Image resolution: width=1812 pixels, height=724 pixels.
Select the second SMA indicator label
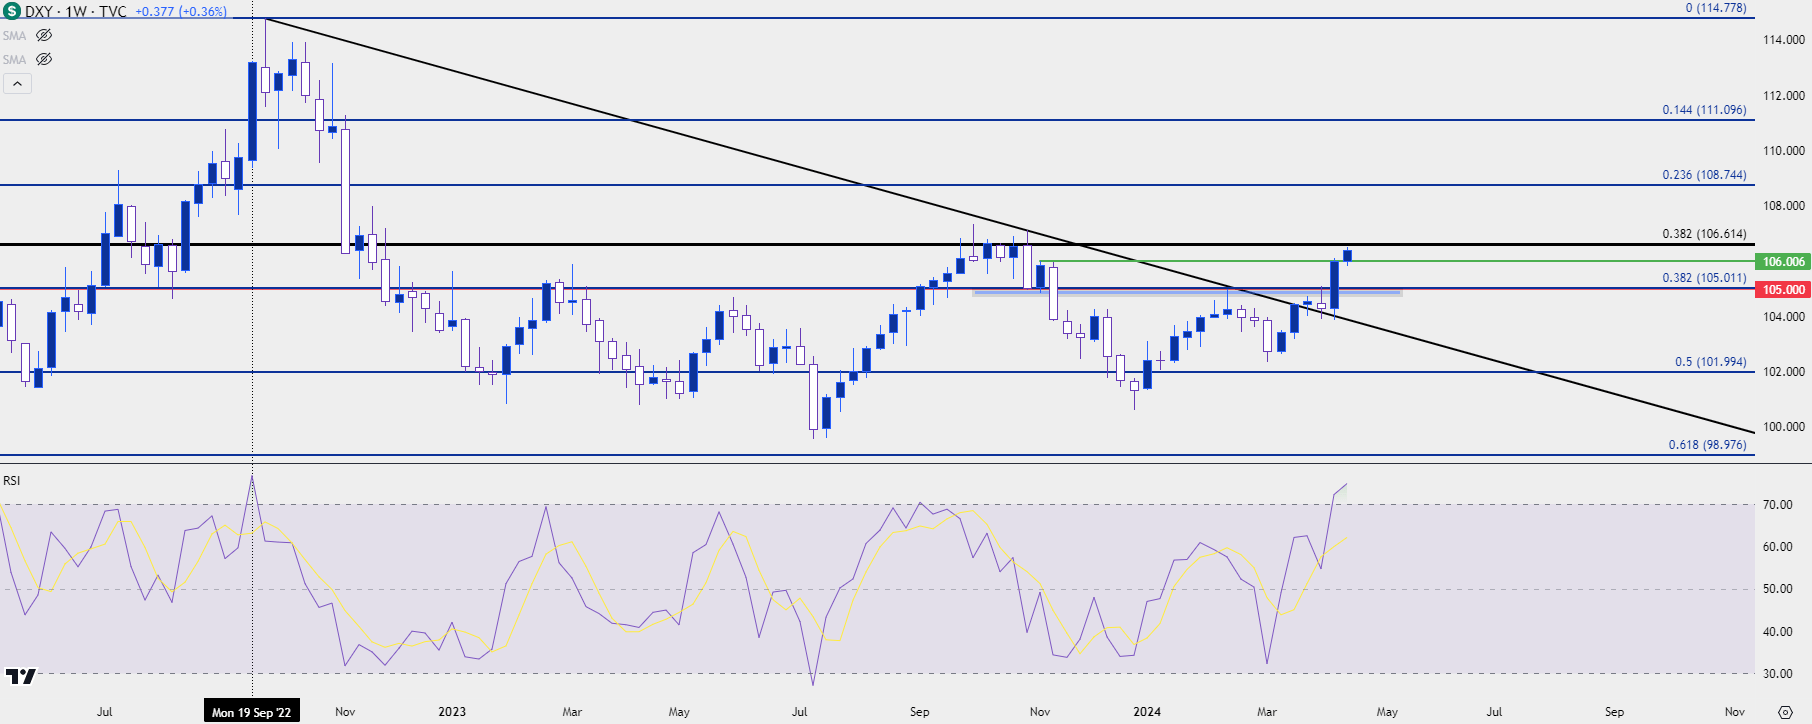(x=15, y=59)
